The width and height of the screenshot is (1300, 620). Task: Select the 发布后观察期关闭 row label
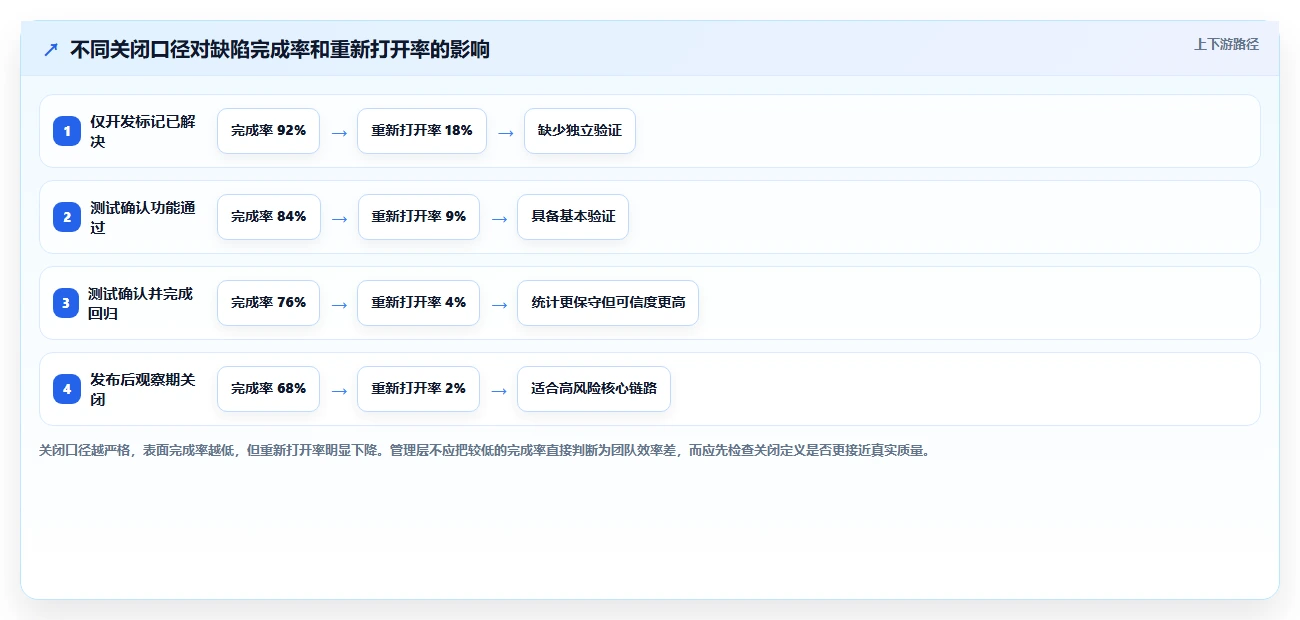[x=142, y=389]
